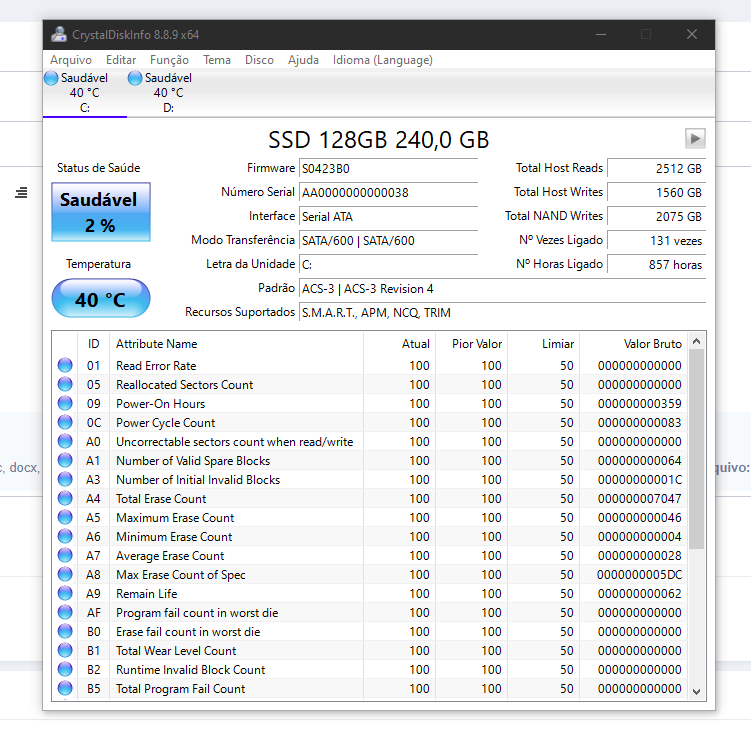The height and width of the screenshot is (743, 751).
Task: Click the next disk arrow button
Action: (x=695, y=139)
